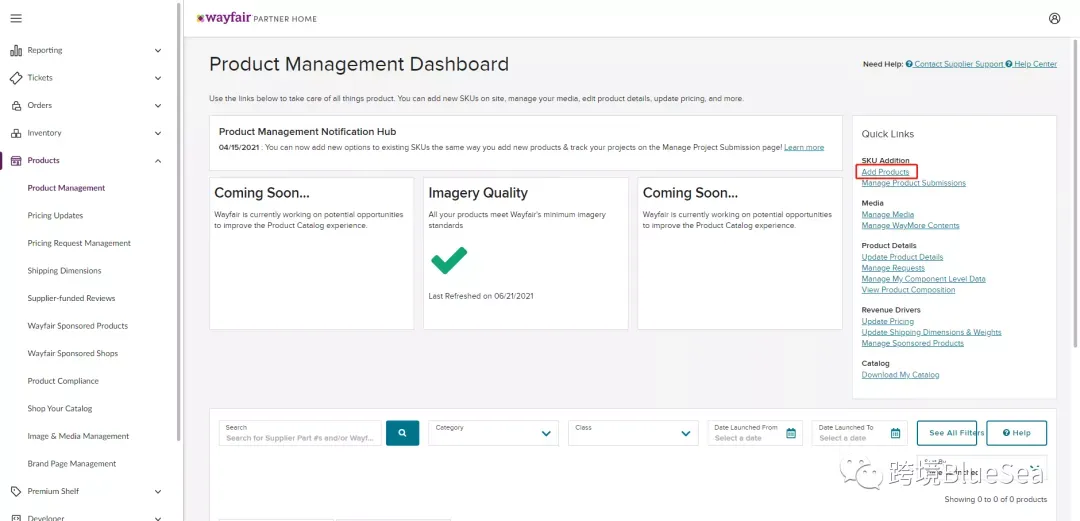The height and width of the screenshot is (521, 1080).
Task: Click the sidebar vertical scrollbar
Action: (x=179, y=221)
